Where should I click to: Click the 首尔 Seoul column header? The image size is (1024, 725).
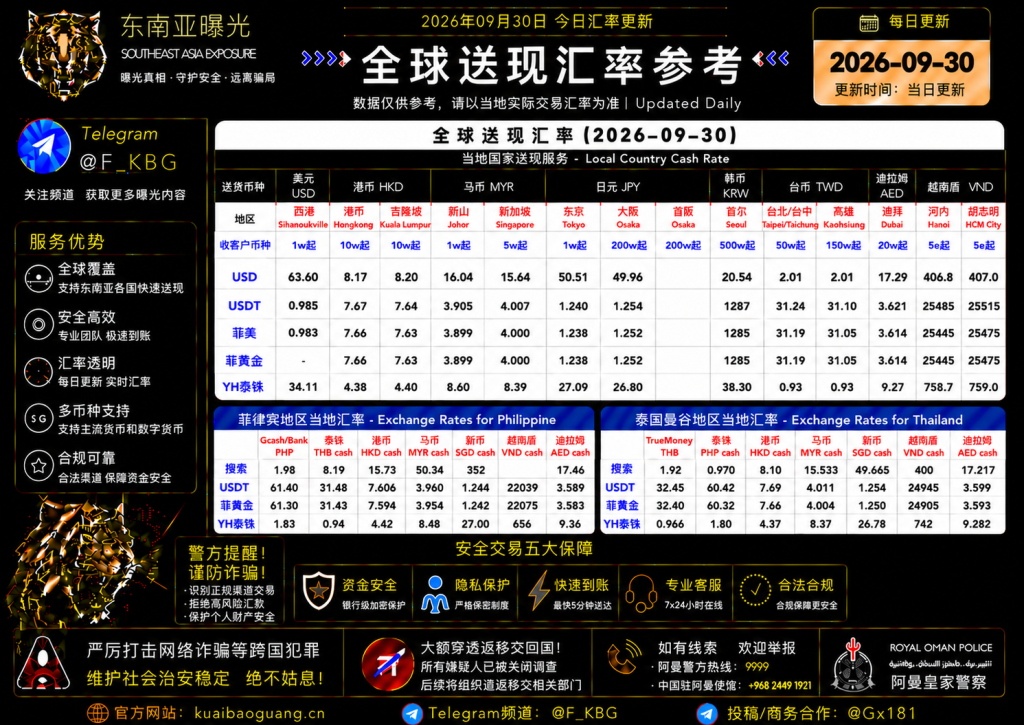point(736,218)
